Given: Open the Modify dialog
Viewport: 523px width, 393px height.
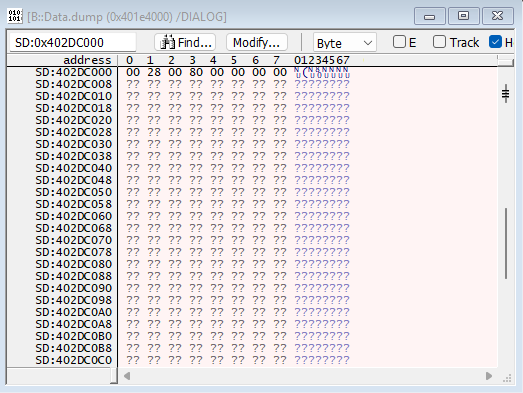Looking at the screenshot, I should click(256, 42).
